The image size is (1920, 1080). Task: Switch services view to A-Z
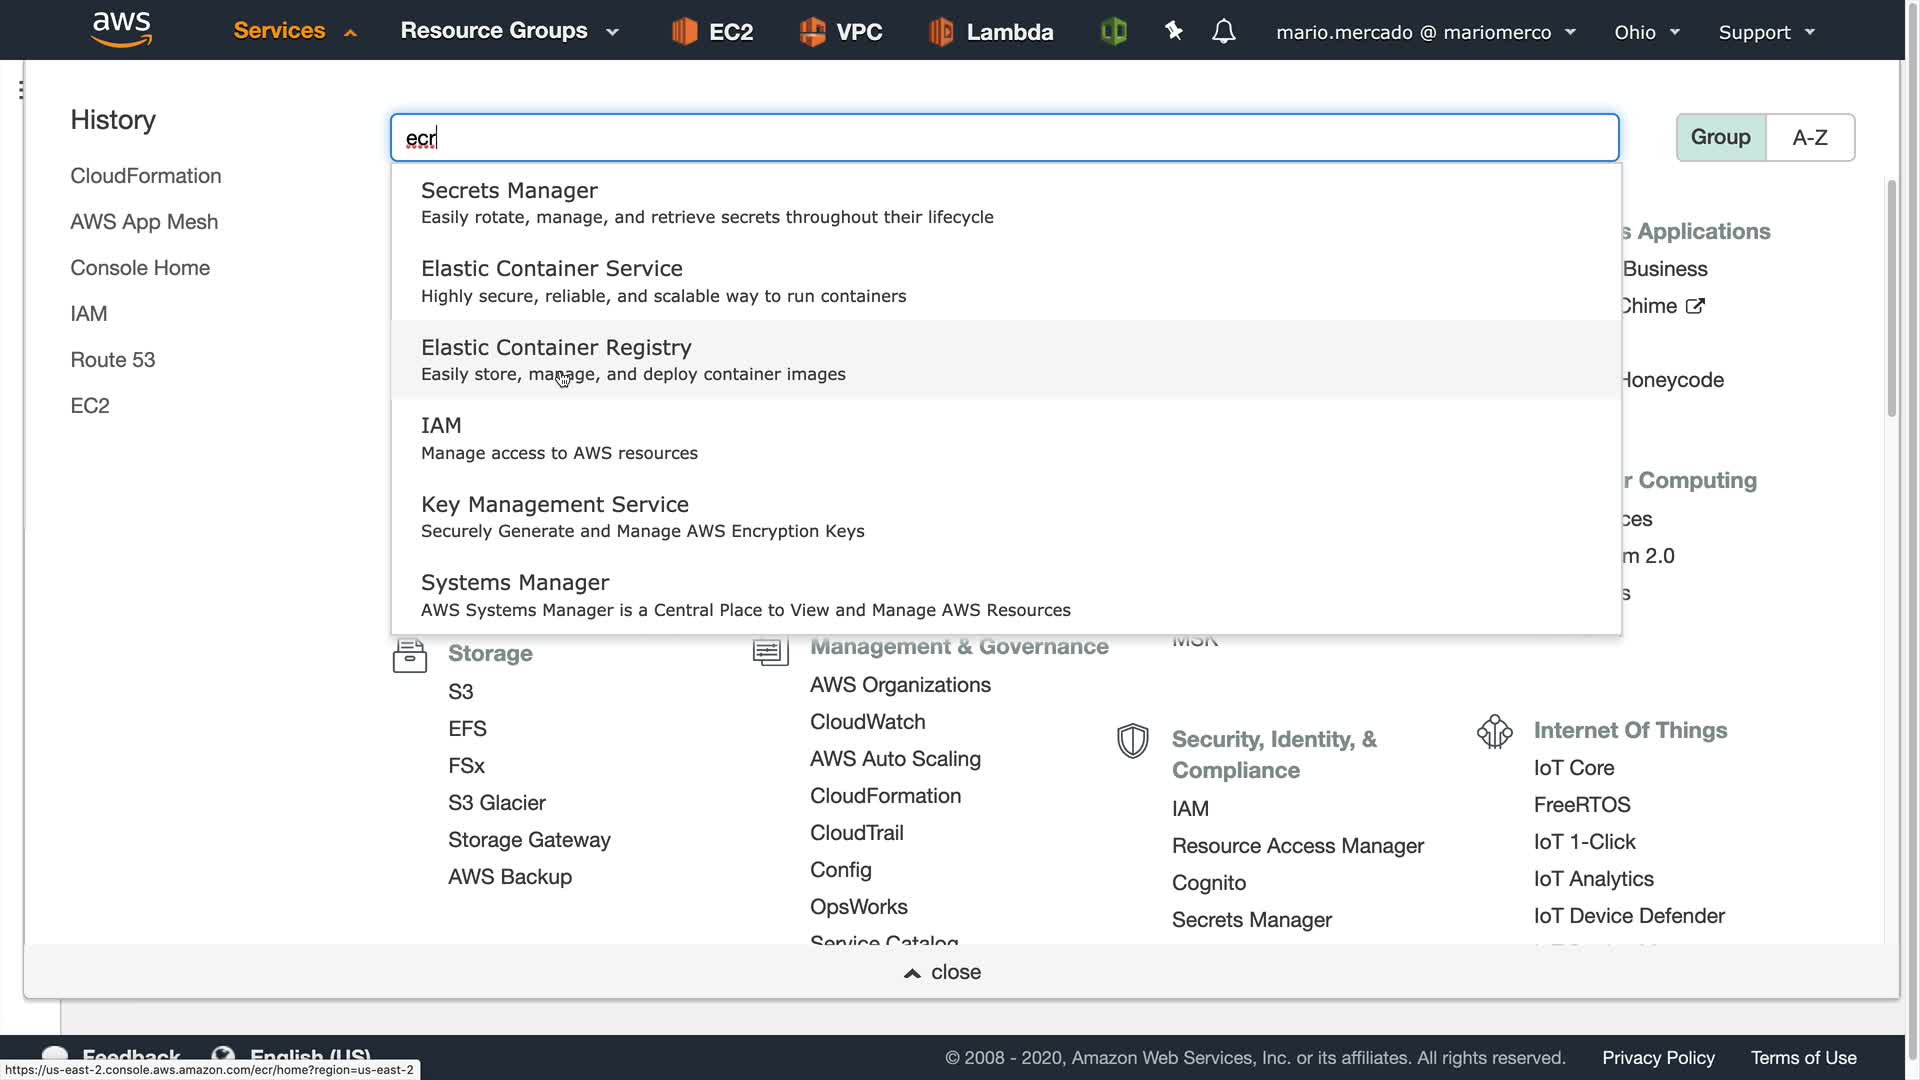pos(1809,137)
